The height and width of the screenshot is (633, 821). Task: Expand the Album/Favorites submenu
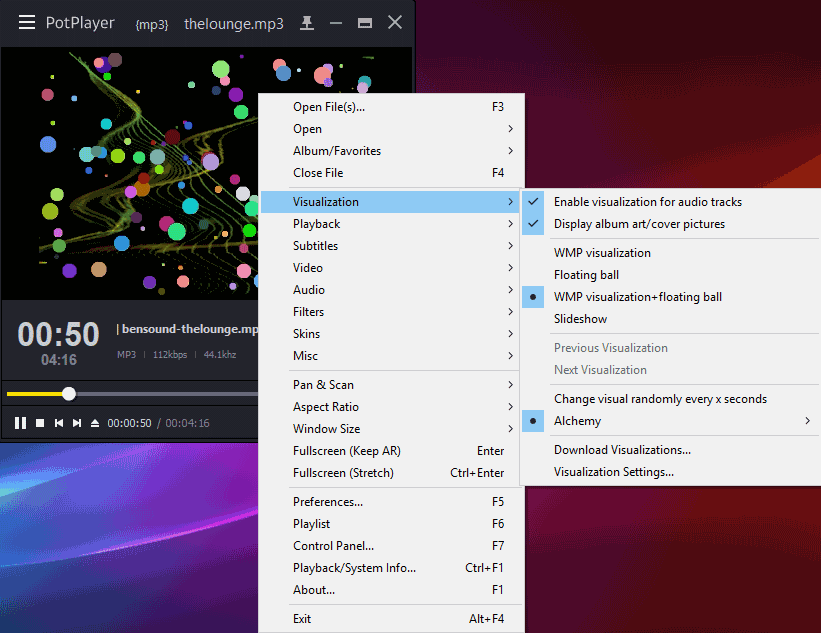tap(390, 151)
